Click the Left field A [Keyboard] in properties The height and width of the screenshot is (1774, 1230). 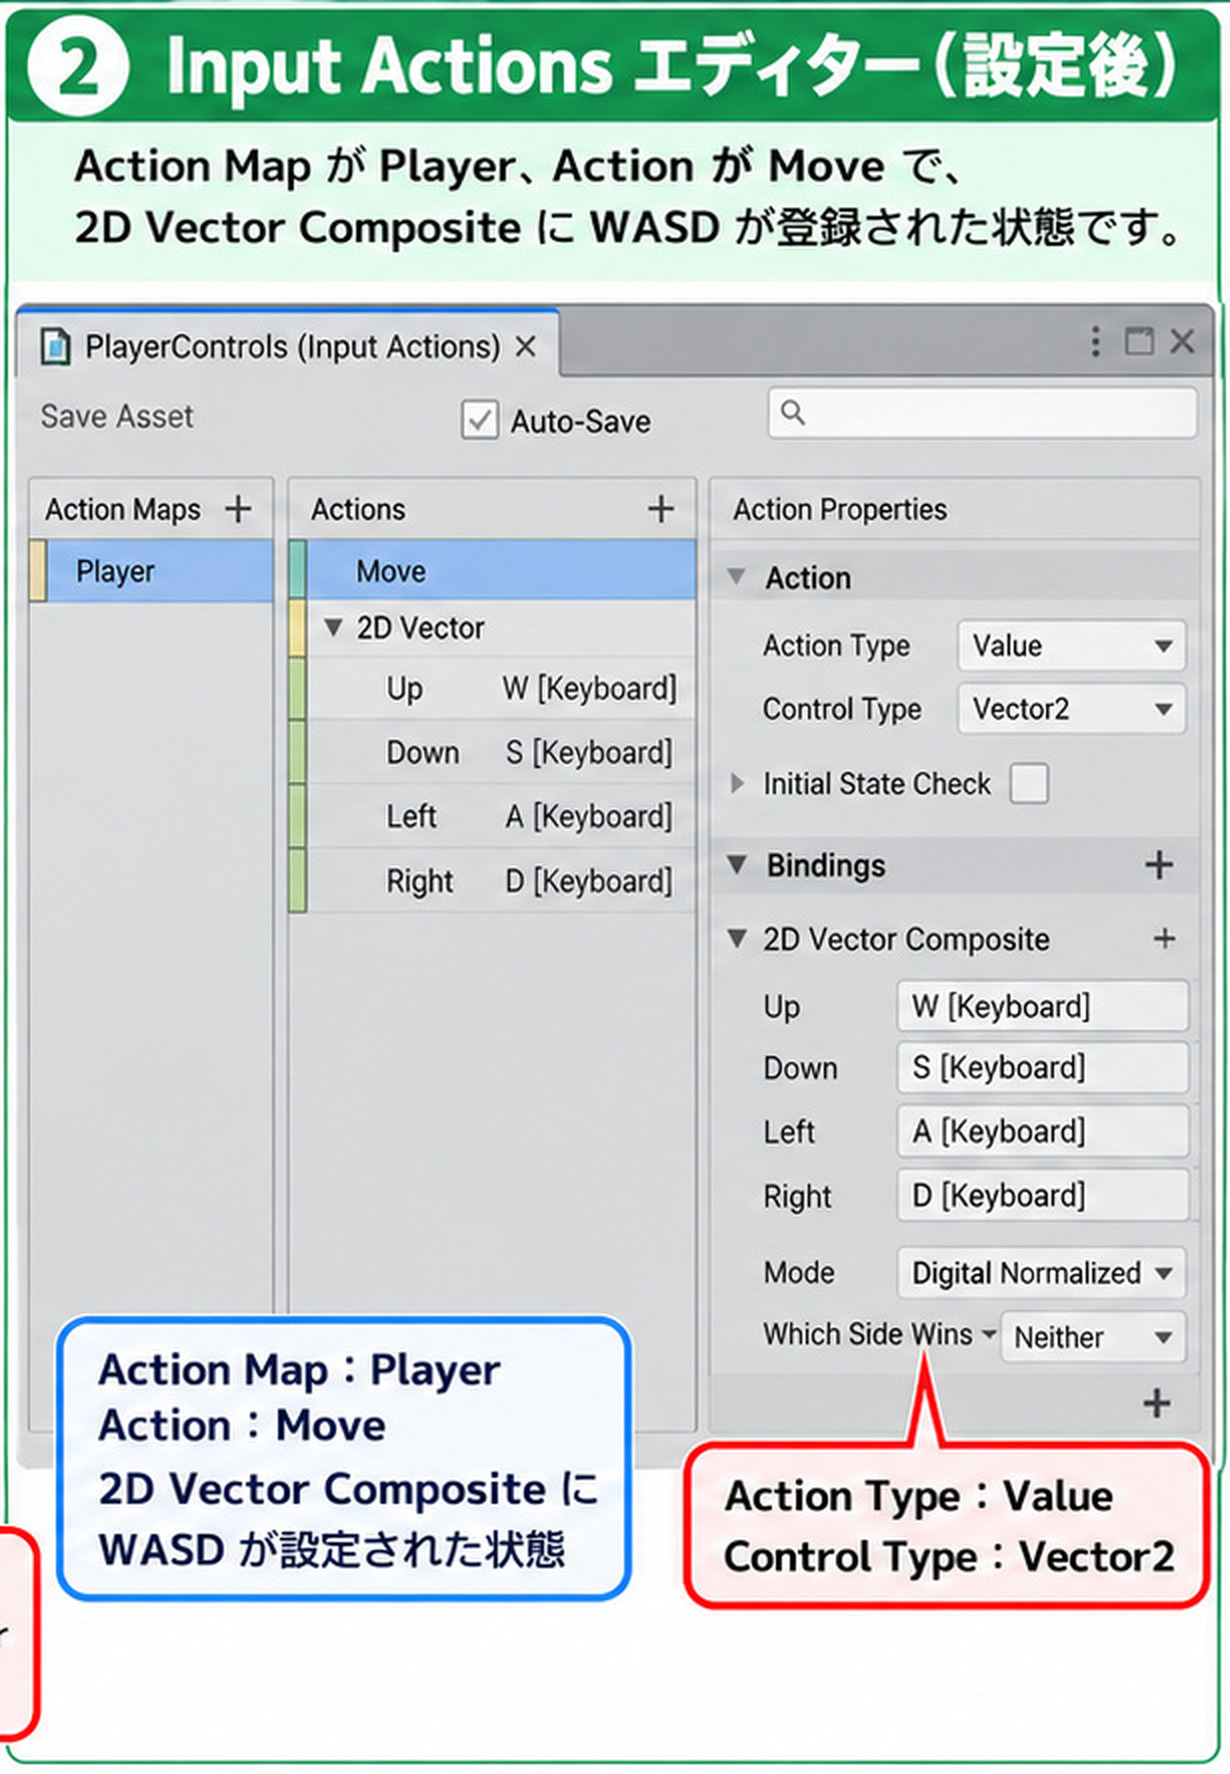click(1043, 1132)
